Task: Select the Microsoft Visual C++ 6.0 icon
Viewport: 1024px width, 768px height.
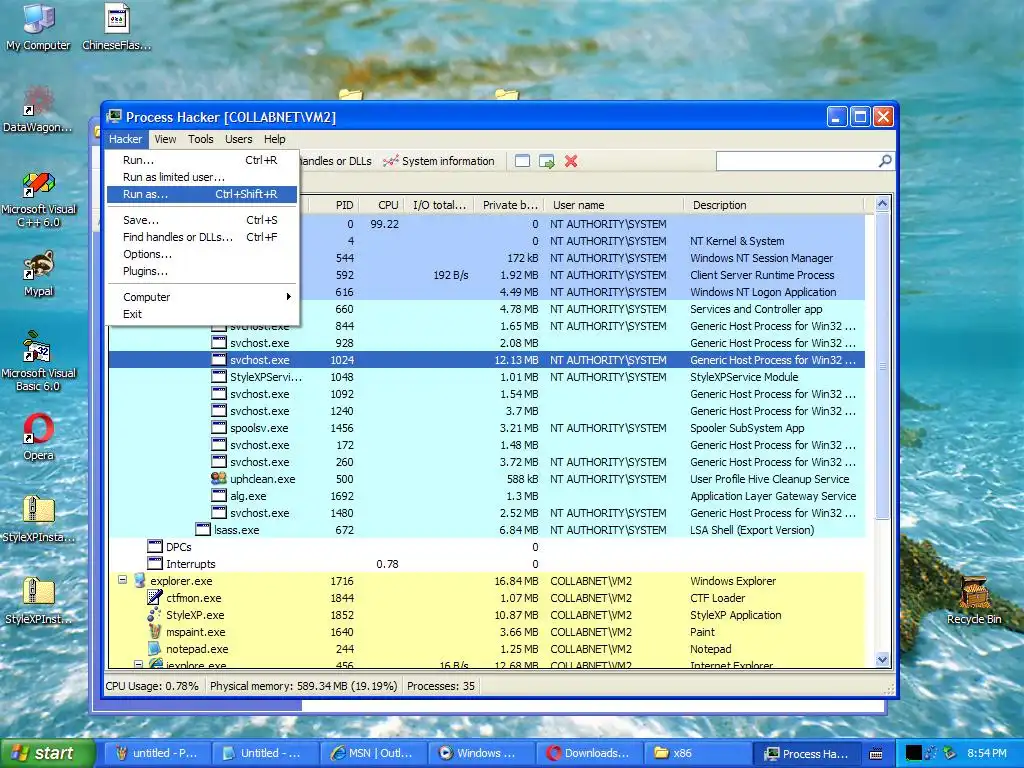Action: [x=39, y=199]
